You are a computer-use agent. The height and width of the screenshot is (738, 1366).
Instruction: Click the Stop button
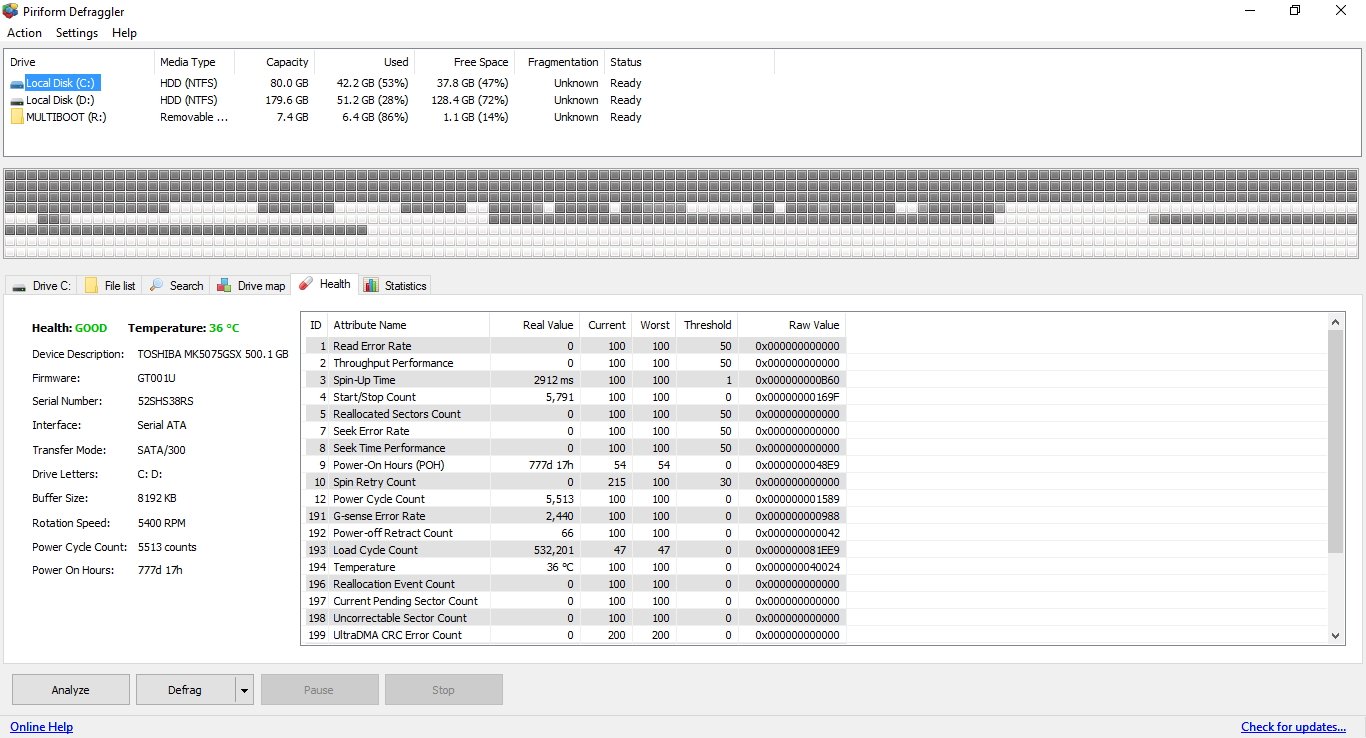coord(444,690)
